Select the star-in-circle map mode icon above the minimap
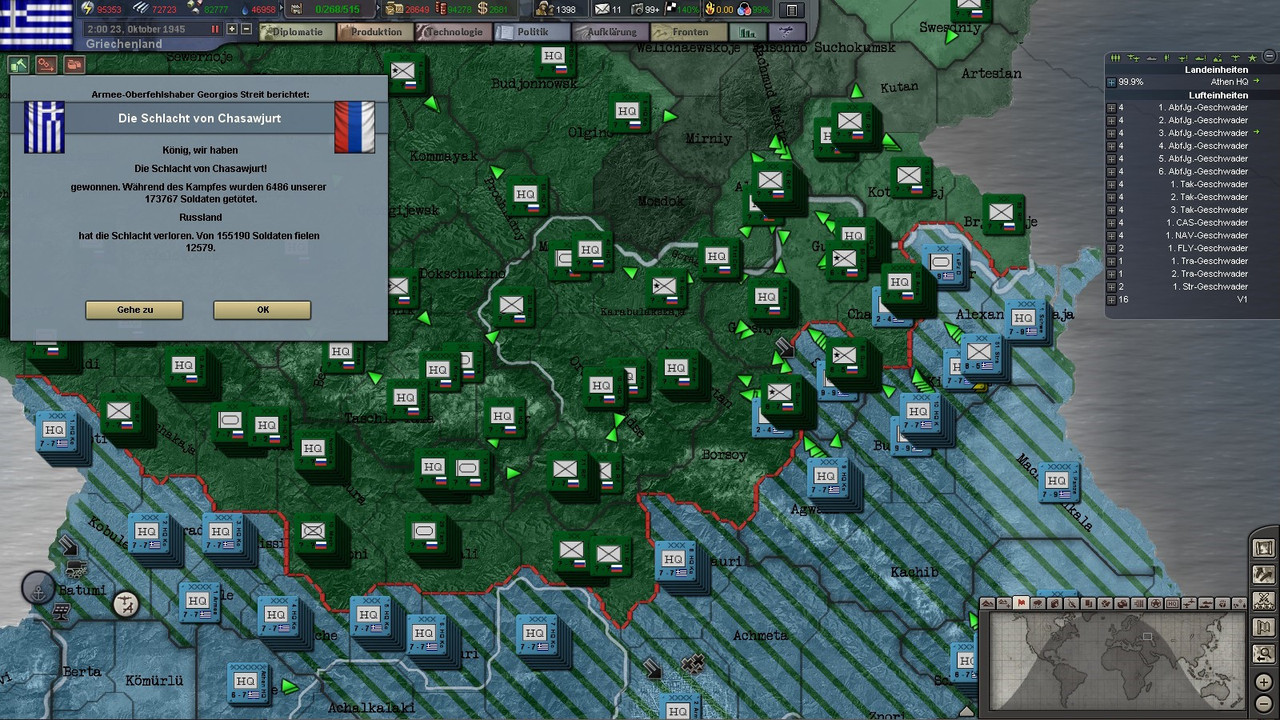This screenshot has height=720, width=1280. (1157, 603)
